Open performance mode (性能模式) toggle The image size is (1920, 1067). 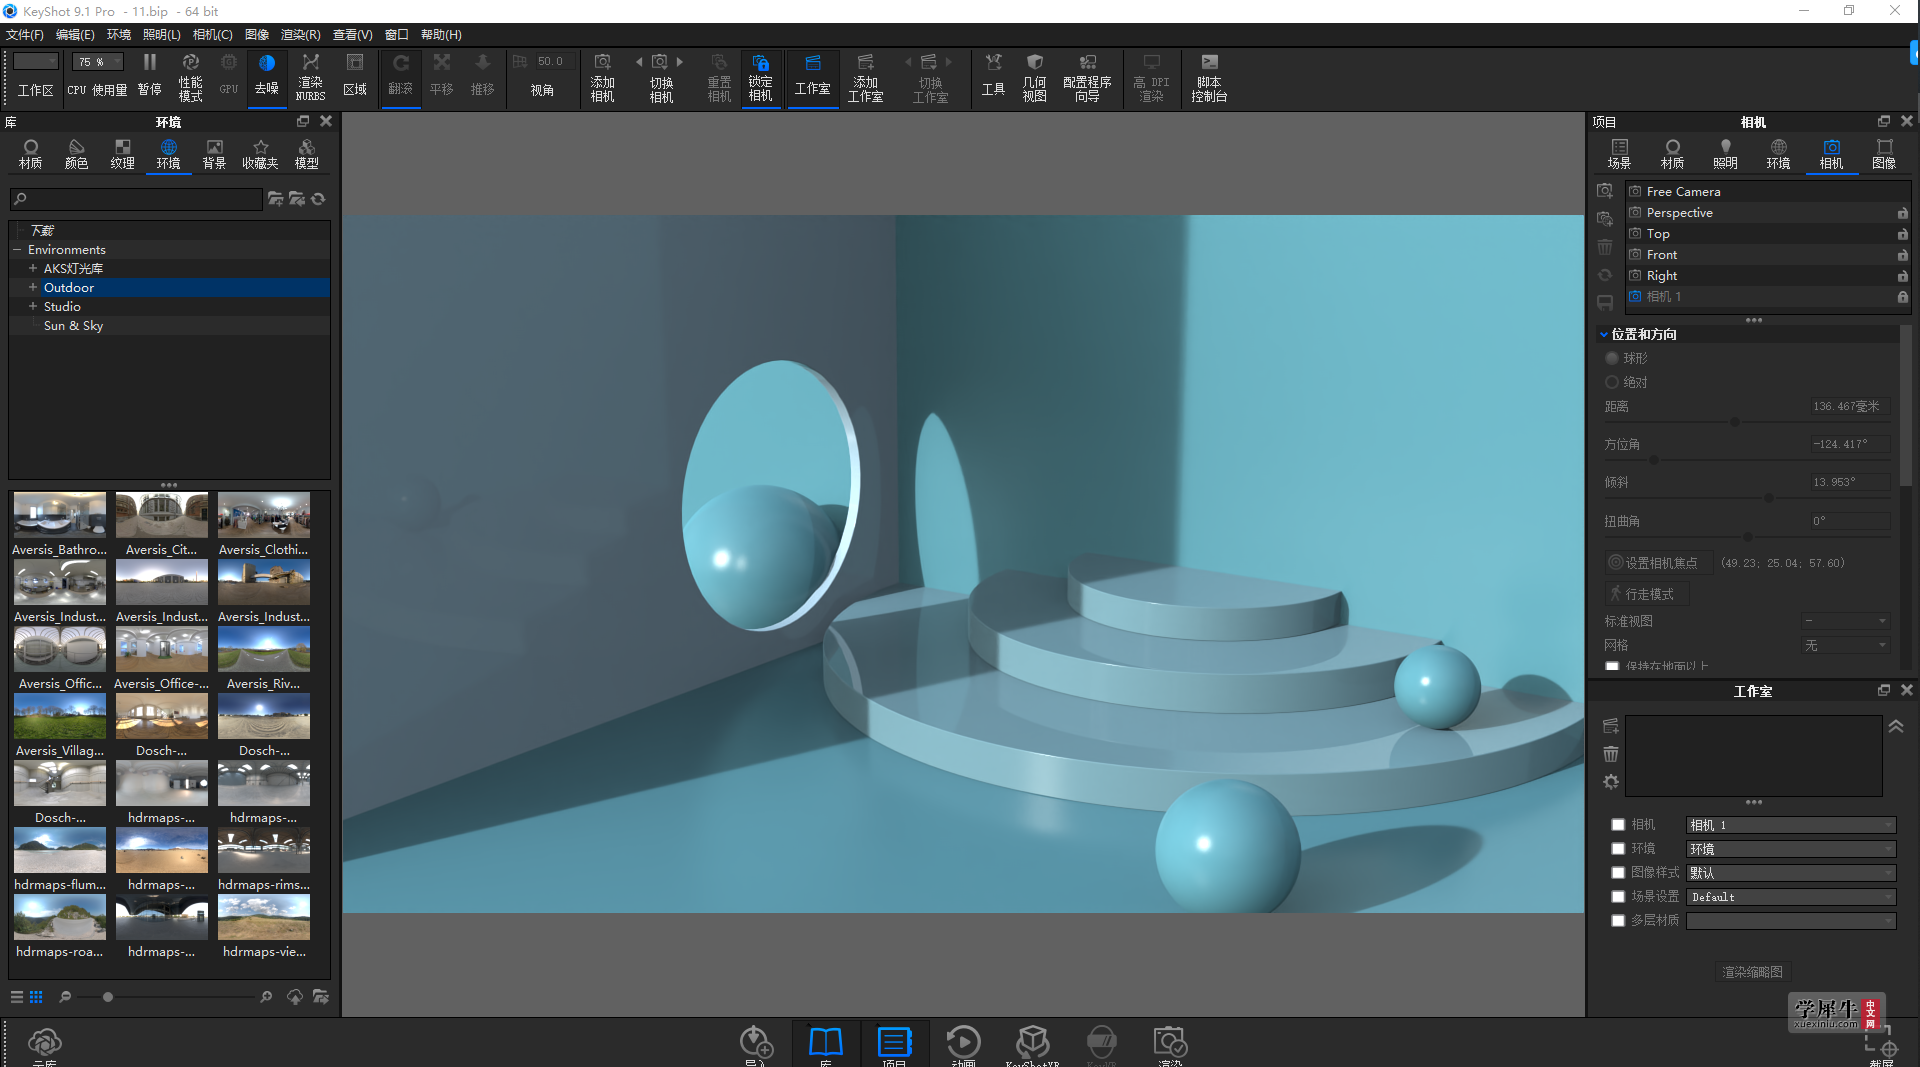190,76
